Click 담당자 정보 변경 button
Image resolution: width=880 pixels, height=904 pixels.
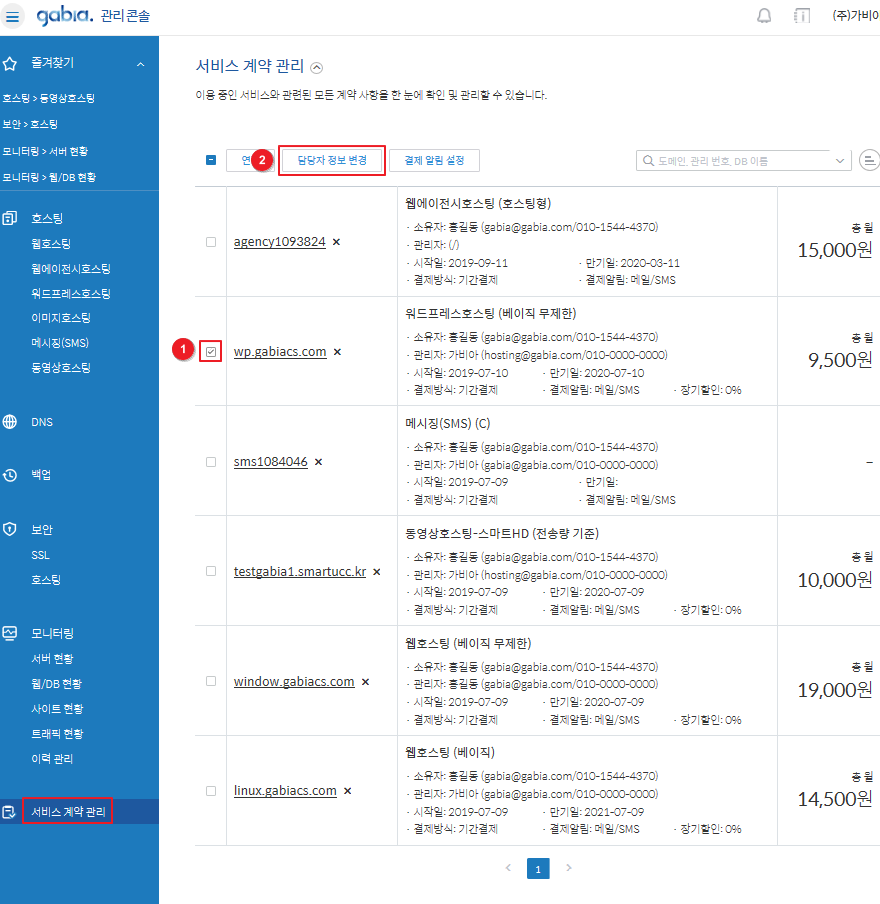(332, 160)
